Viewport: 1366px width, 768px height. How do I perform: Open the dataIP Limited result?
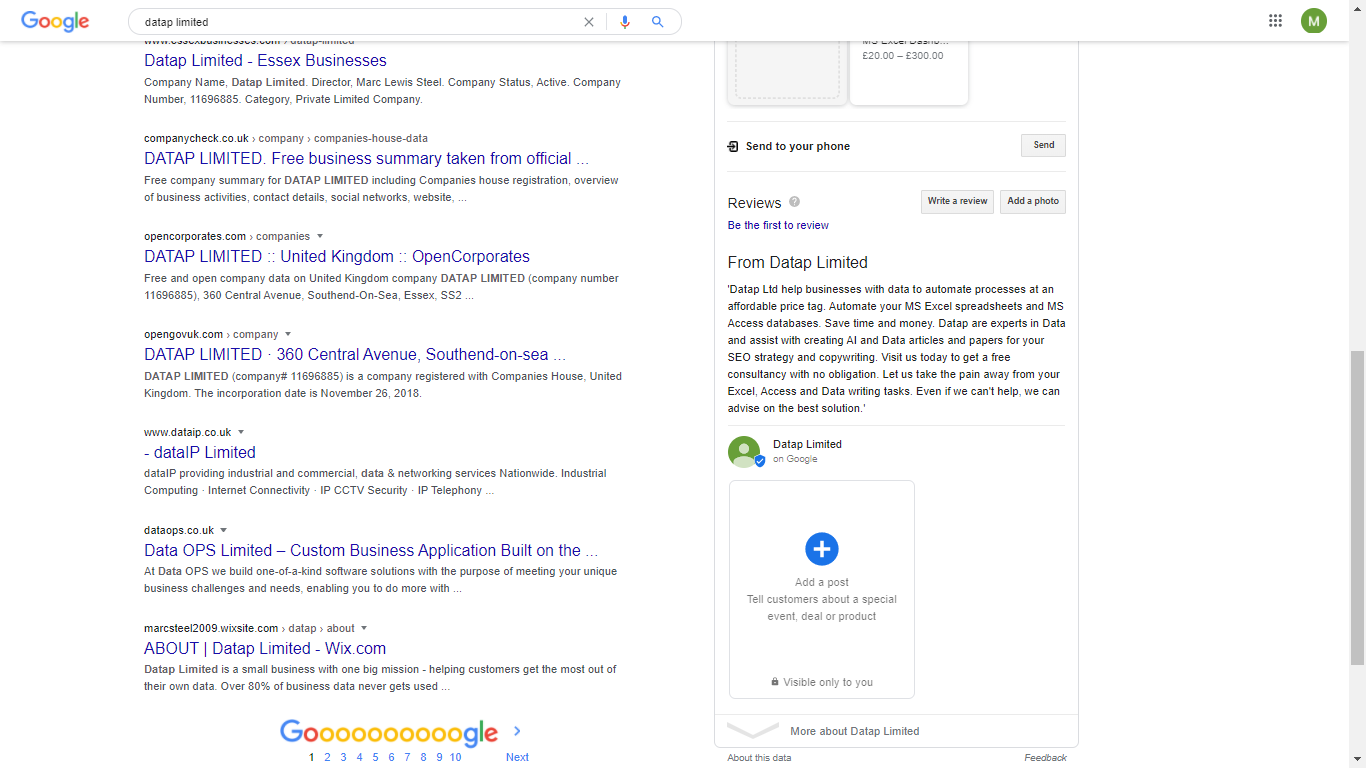click(200, 452)
